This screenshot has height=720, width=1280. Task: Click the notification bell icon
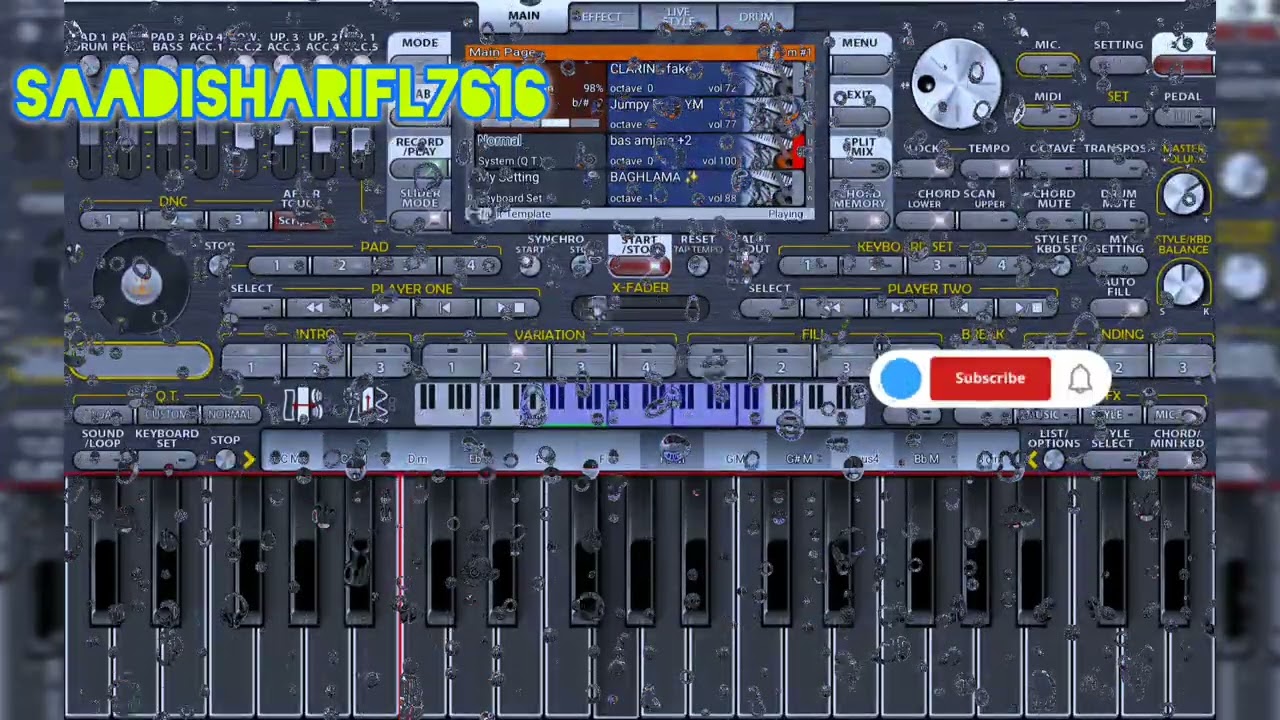pyautogui.click(x=1080, y=379)
